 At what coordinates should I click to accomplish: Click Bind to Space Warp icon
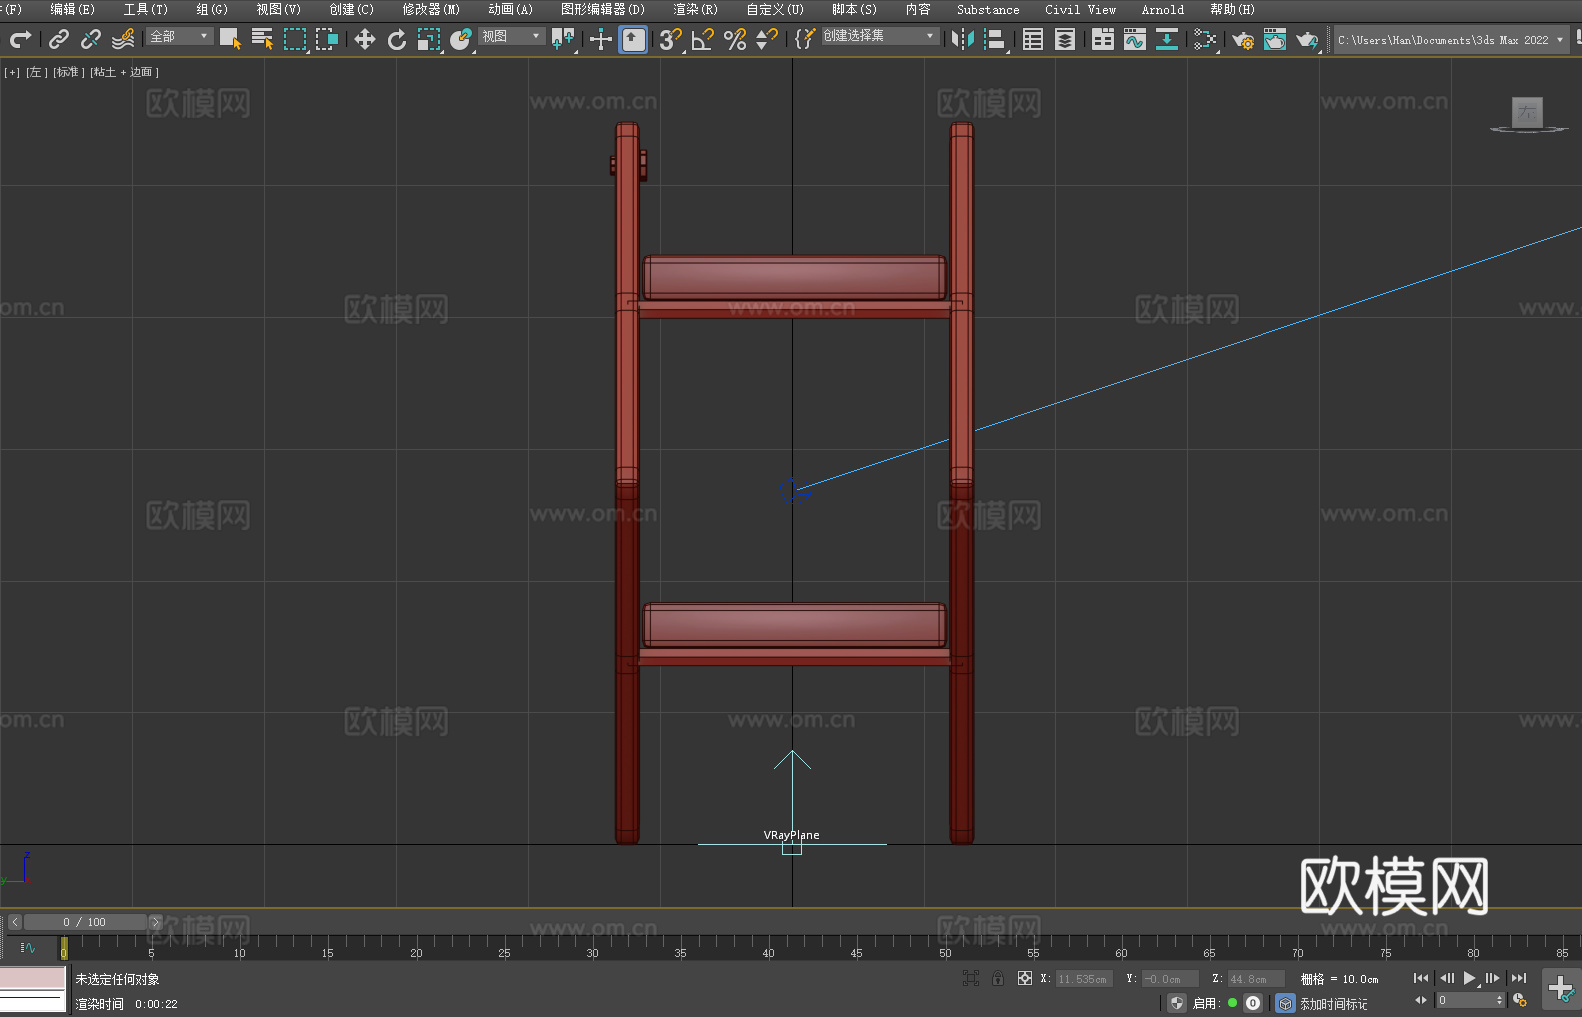click(x=123, y=39)
